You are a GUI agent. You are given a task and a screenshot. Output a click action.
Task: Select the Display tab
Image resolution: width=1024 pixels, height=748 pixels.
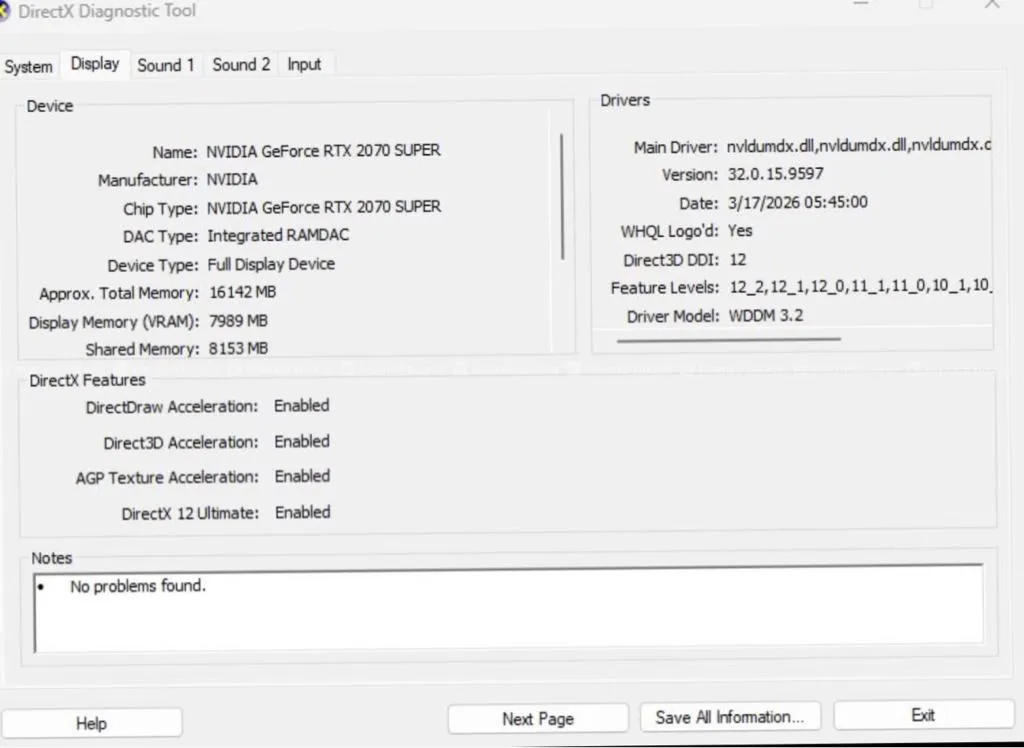pos(95,64)
